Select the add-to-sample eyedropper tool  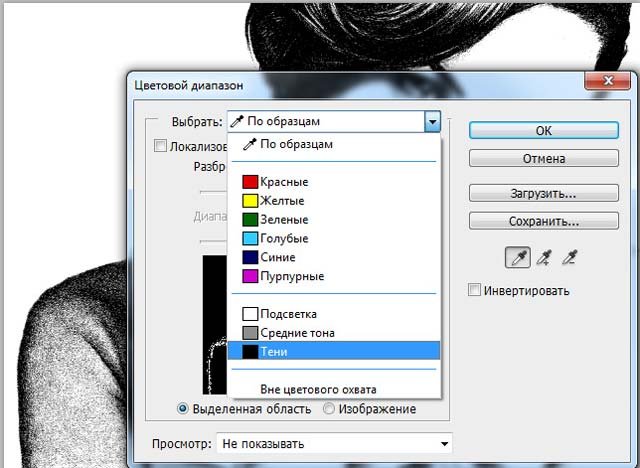point(545,258)
